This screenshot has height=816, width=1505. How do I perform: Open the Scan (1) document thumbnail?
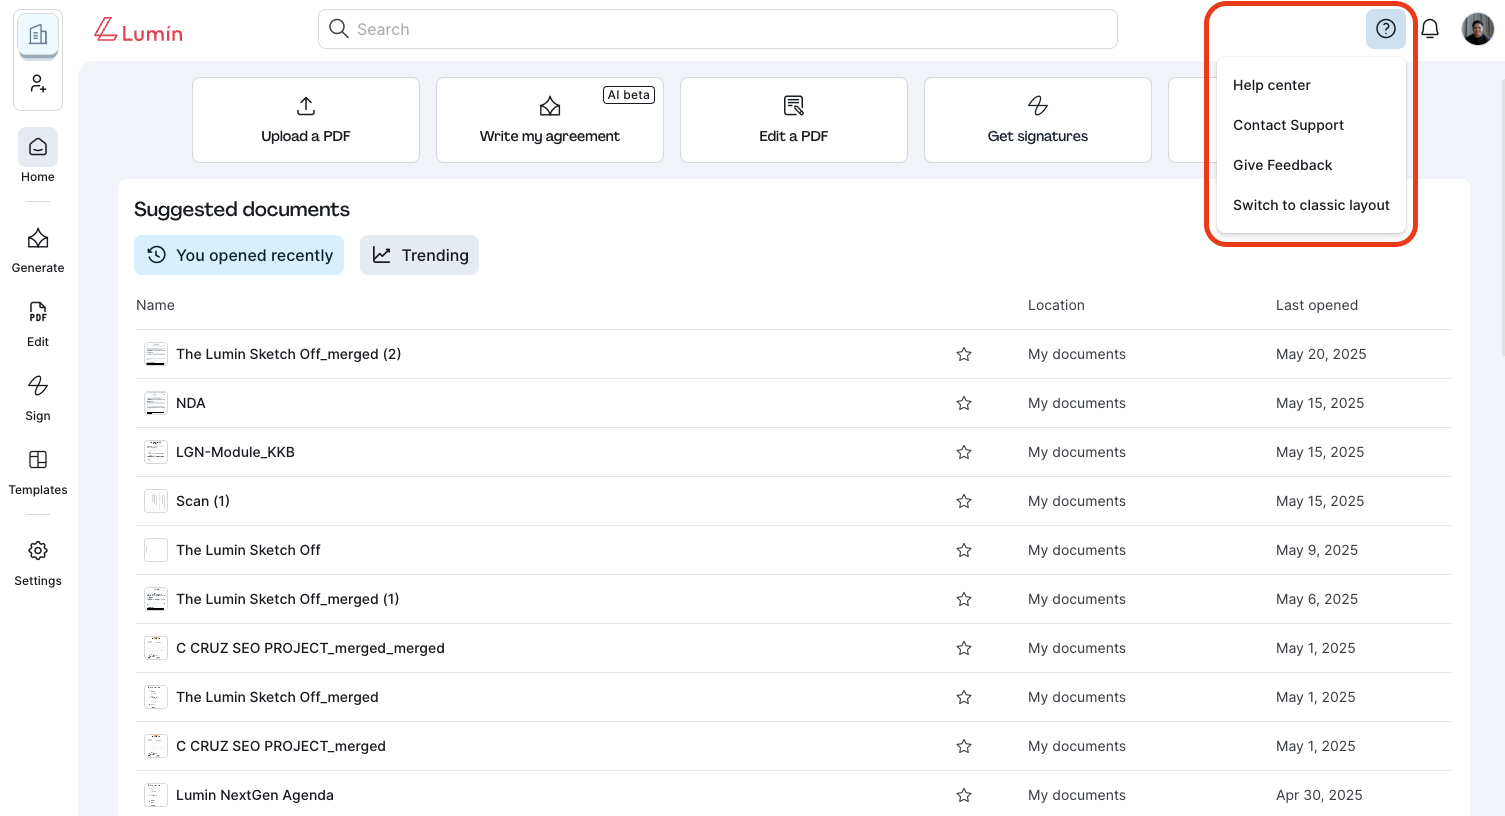click(x=156, y=501)
